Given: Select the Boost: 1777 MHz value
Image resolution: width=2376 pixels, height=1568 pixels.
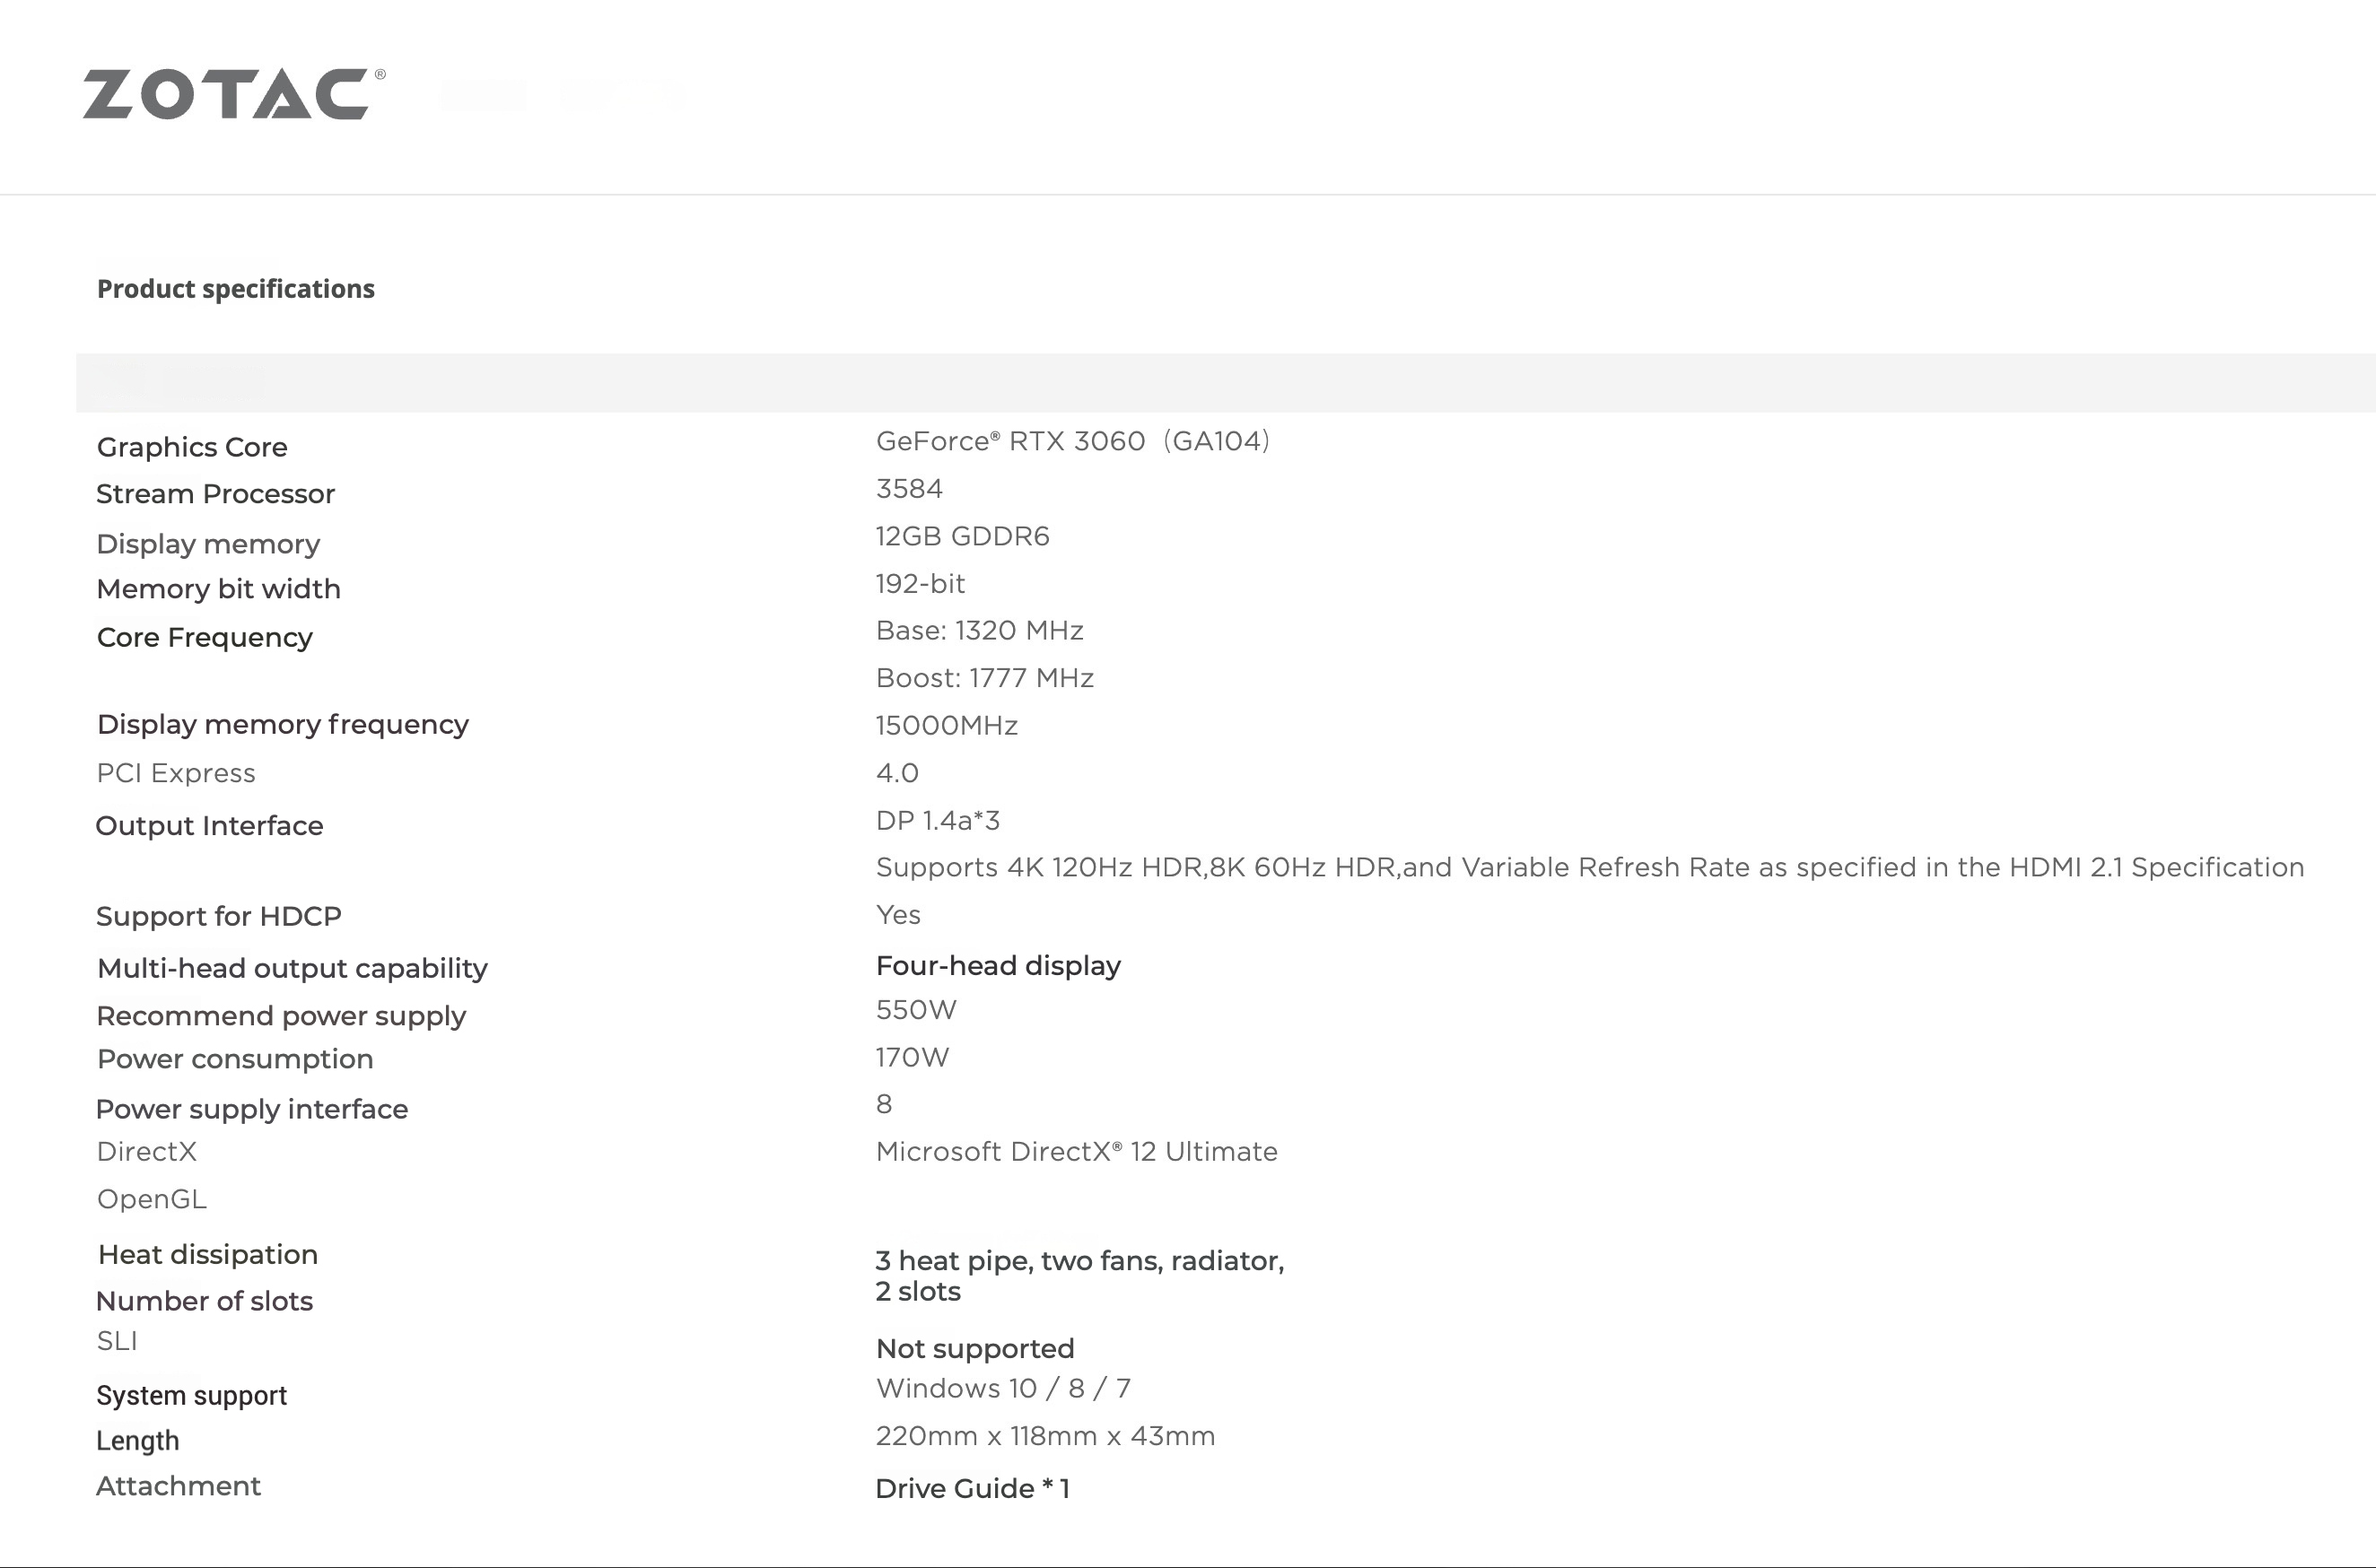Looking at the screenshot, I should [x=985, y=678].
